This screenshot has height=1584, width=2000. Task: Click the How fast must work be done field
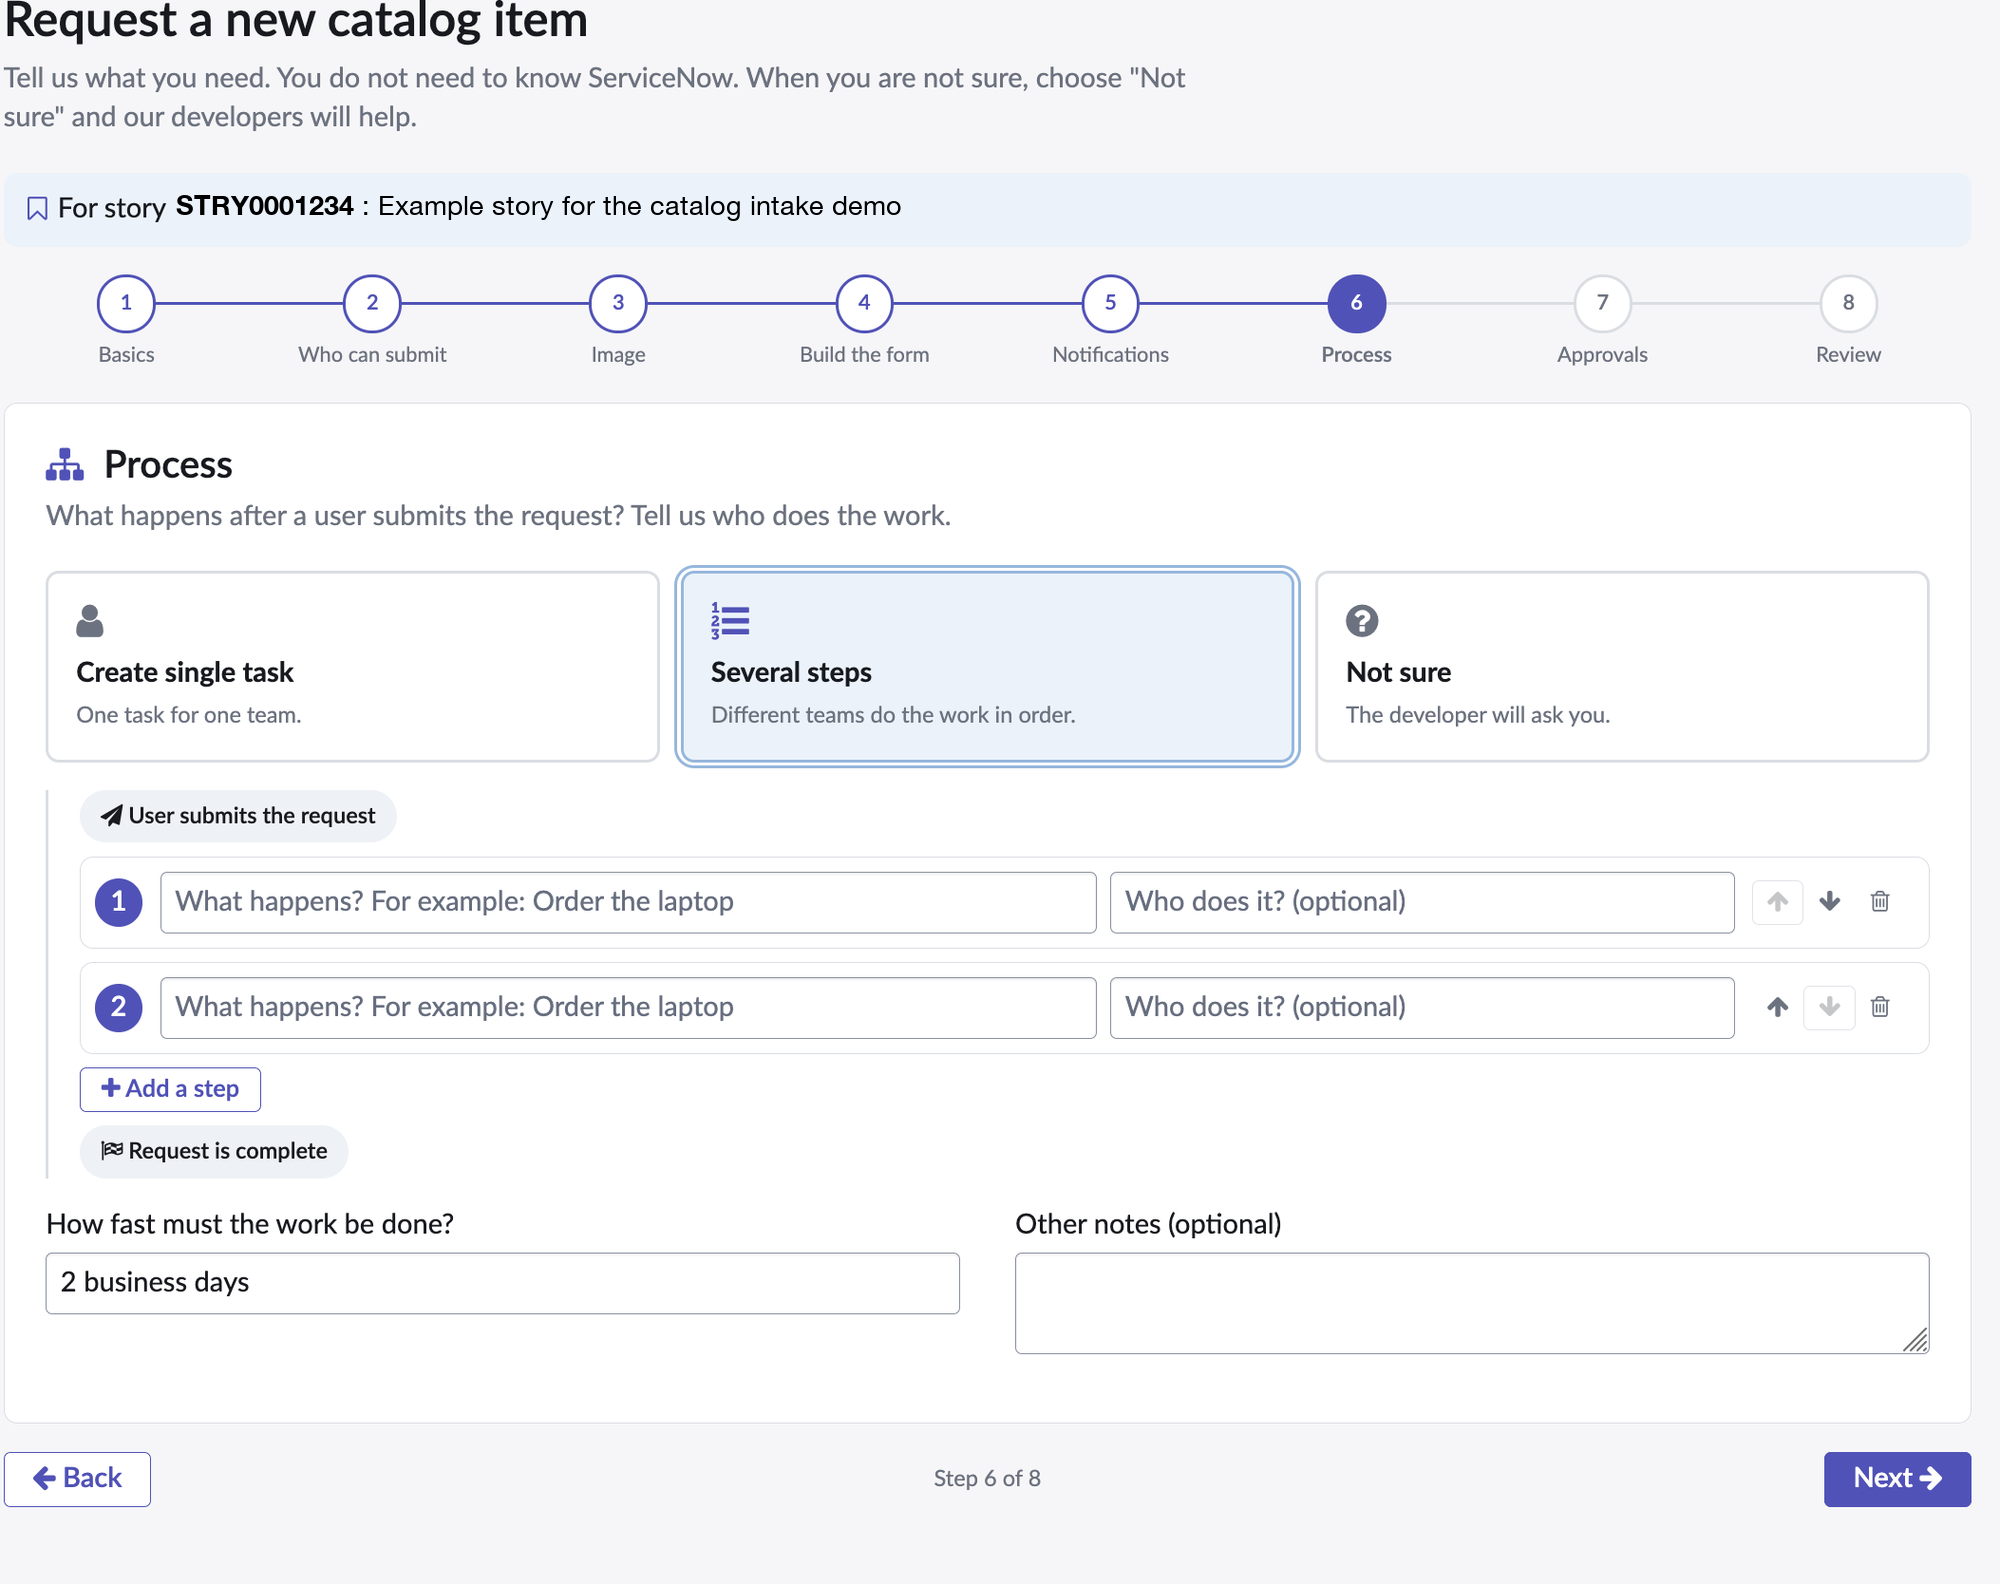pyautogui.click(x=503, y=1283)
